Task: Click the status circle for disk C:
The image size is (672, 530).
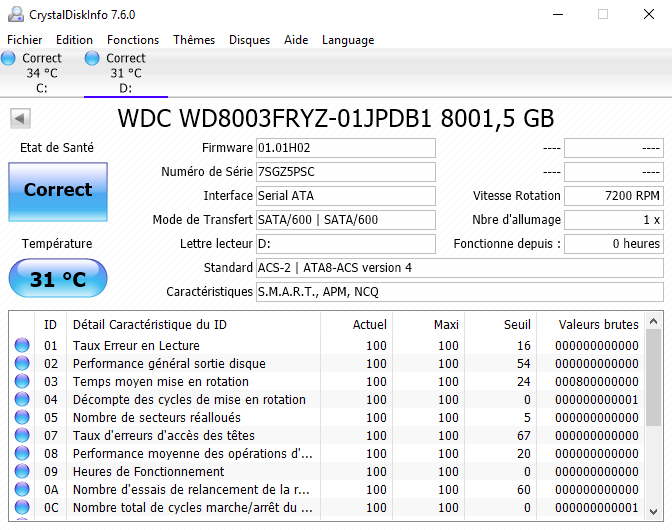Action: point(8,58)
